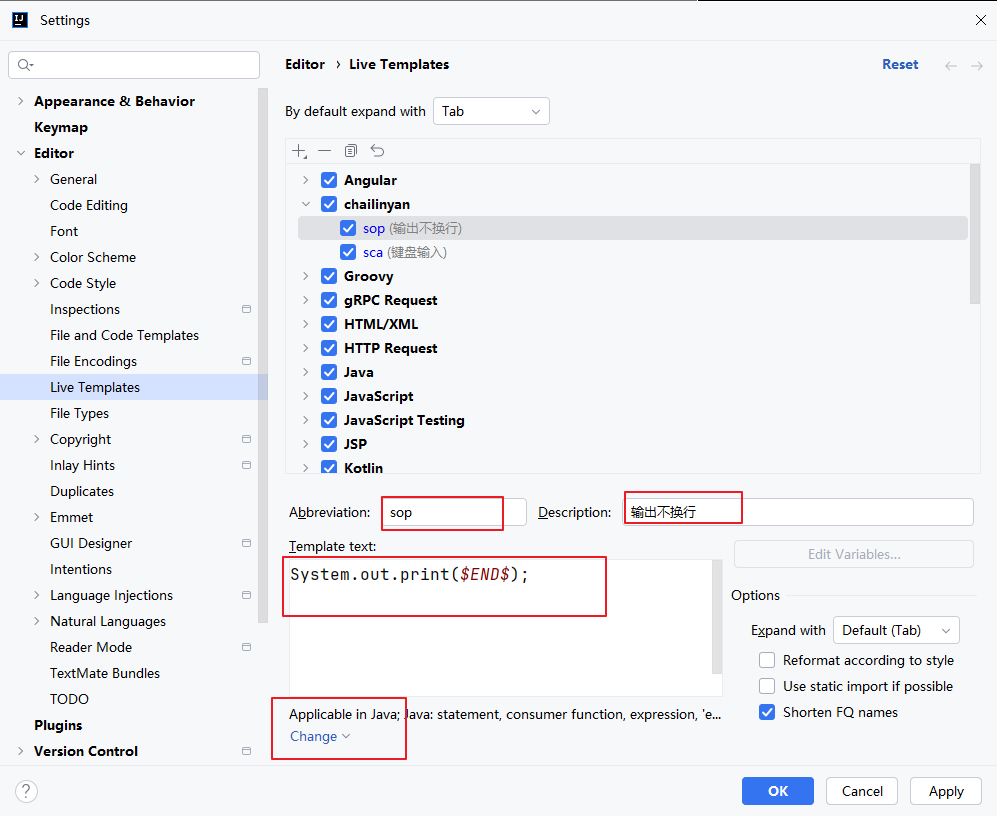This screenshot has height=816, width=997.
Task: Focus the settings search field
Action: 134,65
